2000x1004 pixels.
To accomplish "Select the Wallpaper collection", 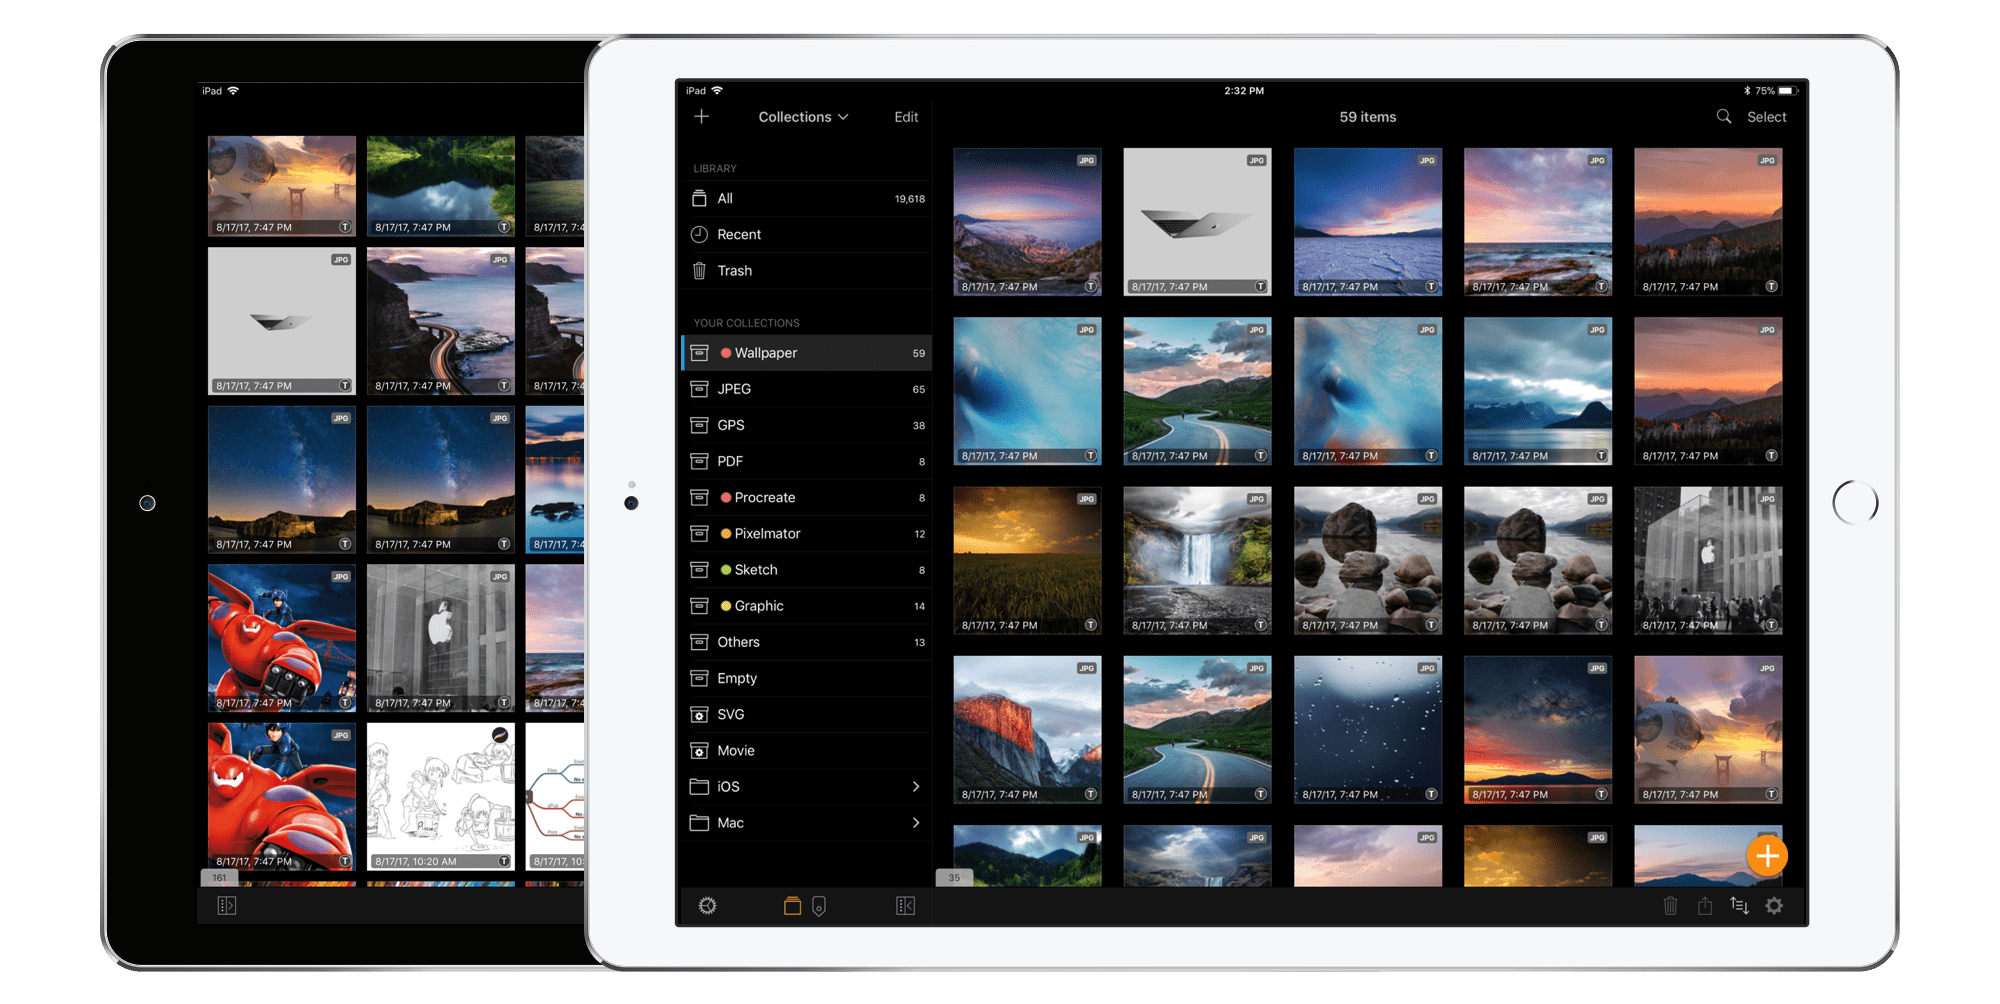I will click(x=765, y=353).
